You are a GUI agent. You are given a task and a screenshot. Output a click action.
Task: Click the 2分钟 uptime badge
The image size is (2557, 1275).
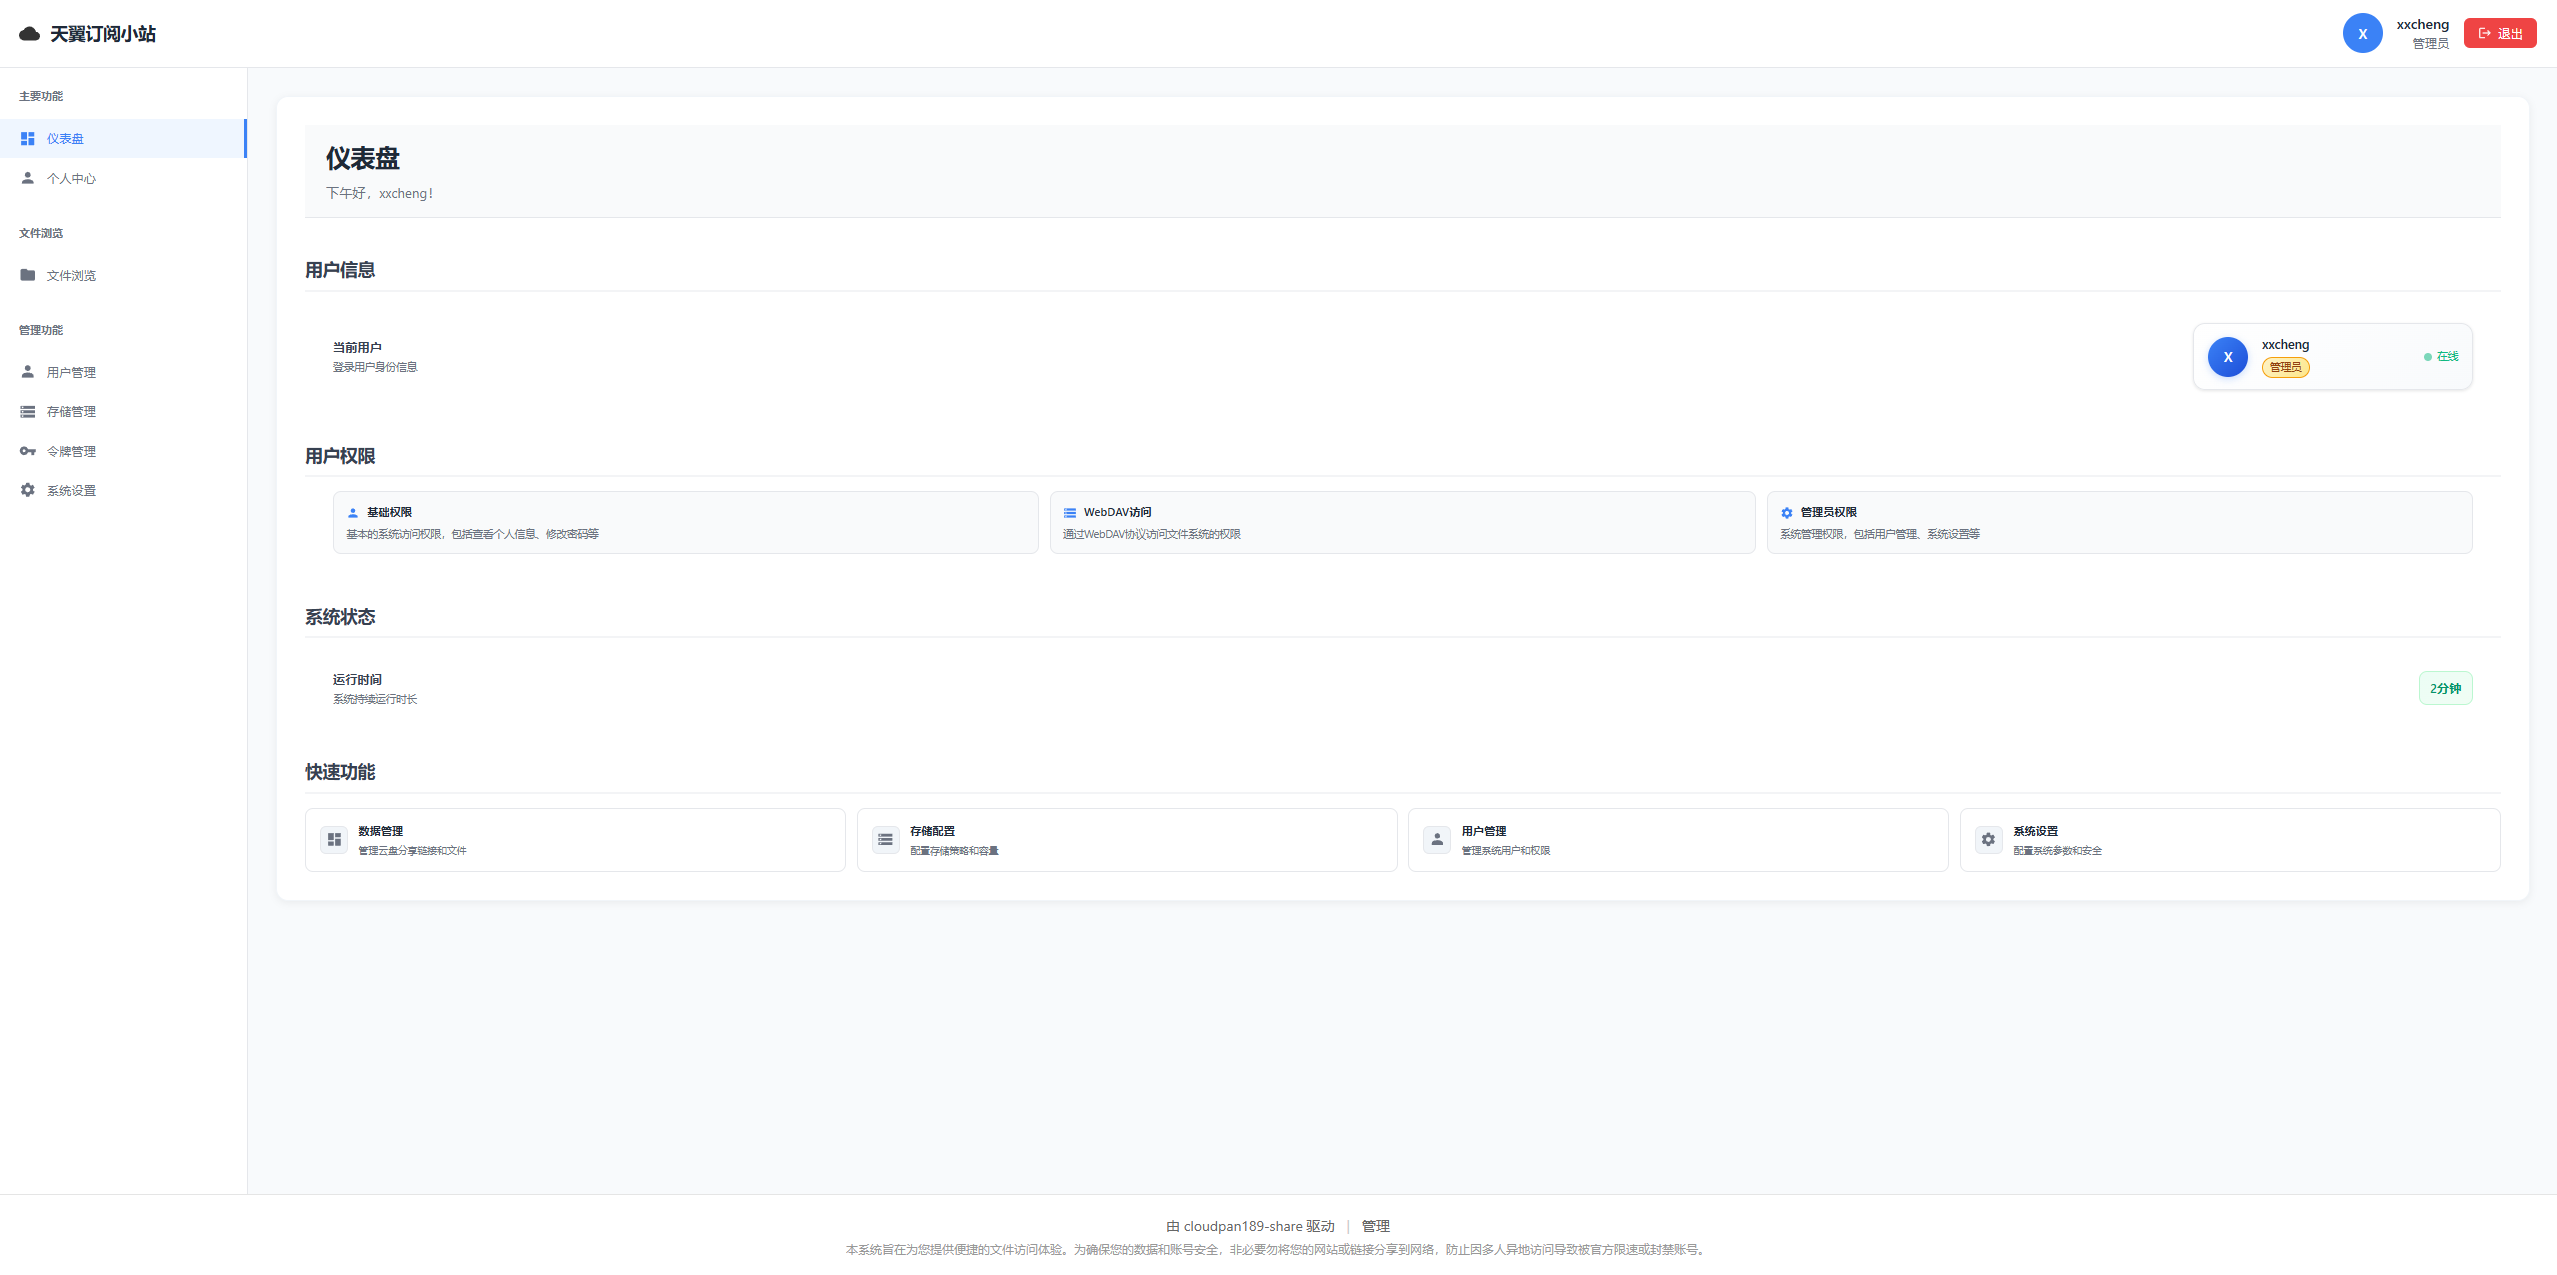(x=2445, y=688)
